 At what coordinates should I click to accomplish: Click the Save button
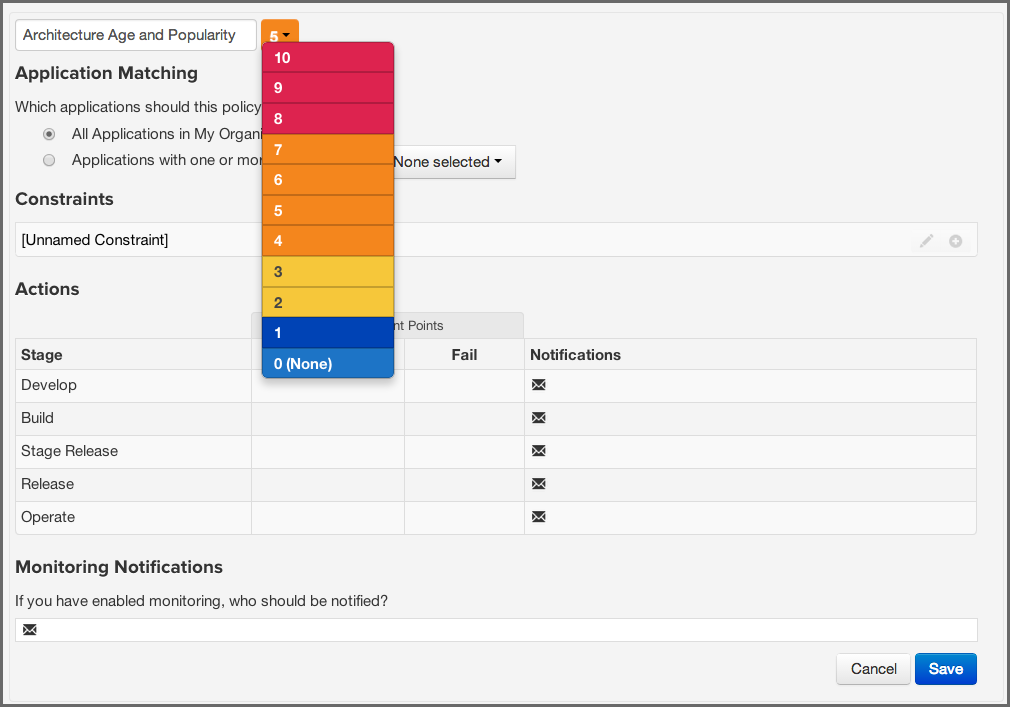point(946,669)
